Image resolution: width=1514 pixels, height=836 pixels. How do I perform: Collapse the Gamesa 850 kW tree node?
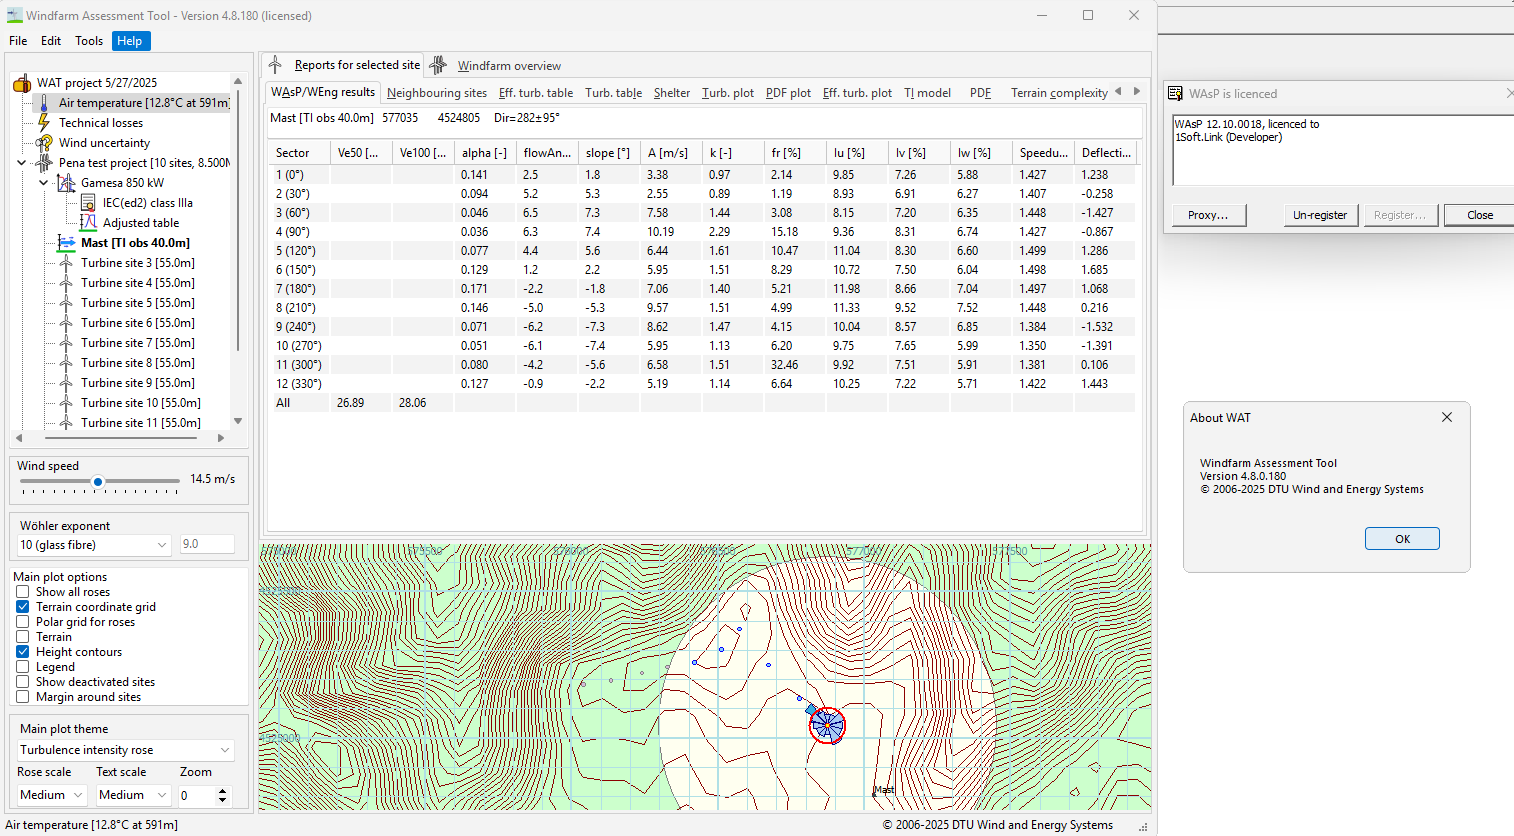click(44, 183)
